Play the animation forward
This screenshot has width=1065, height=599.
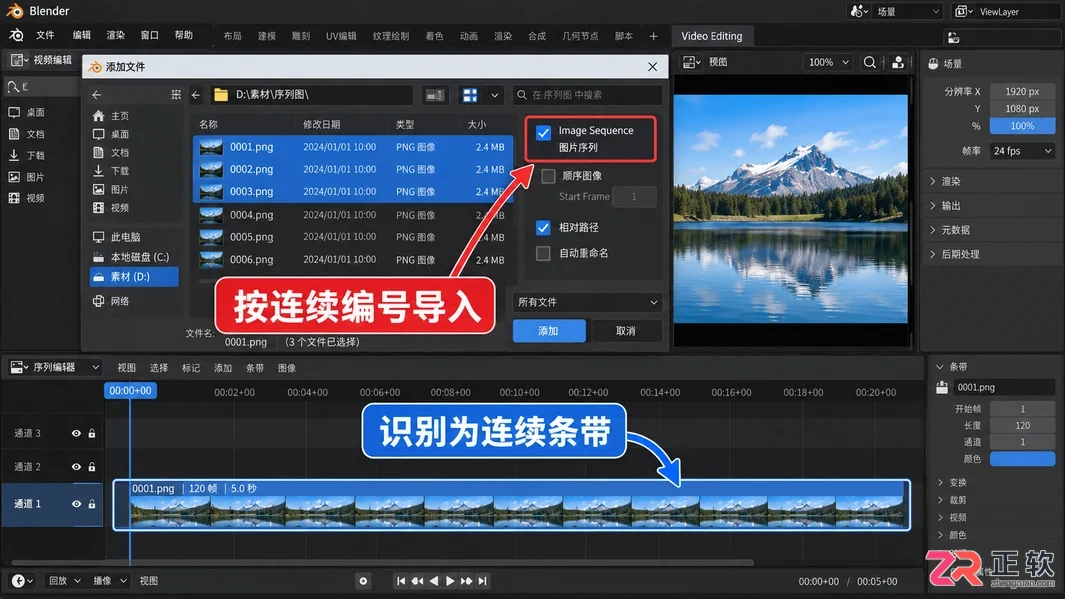pyautogui.click(x=450, y=581)
